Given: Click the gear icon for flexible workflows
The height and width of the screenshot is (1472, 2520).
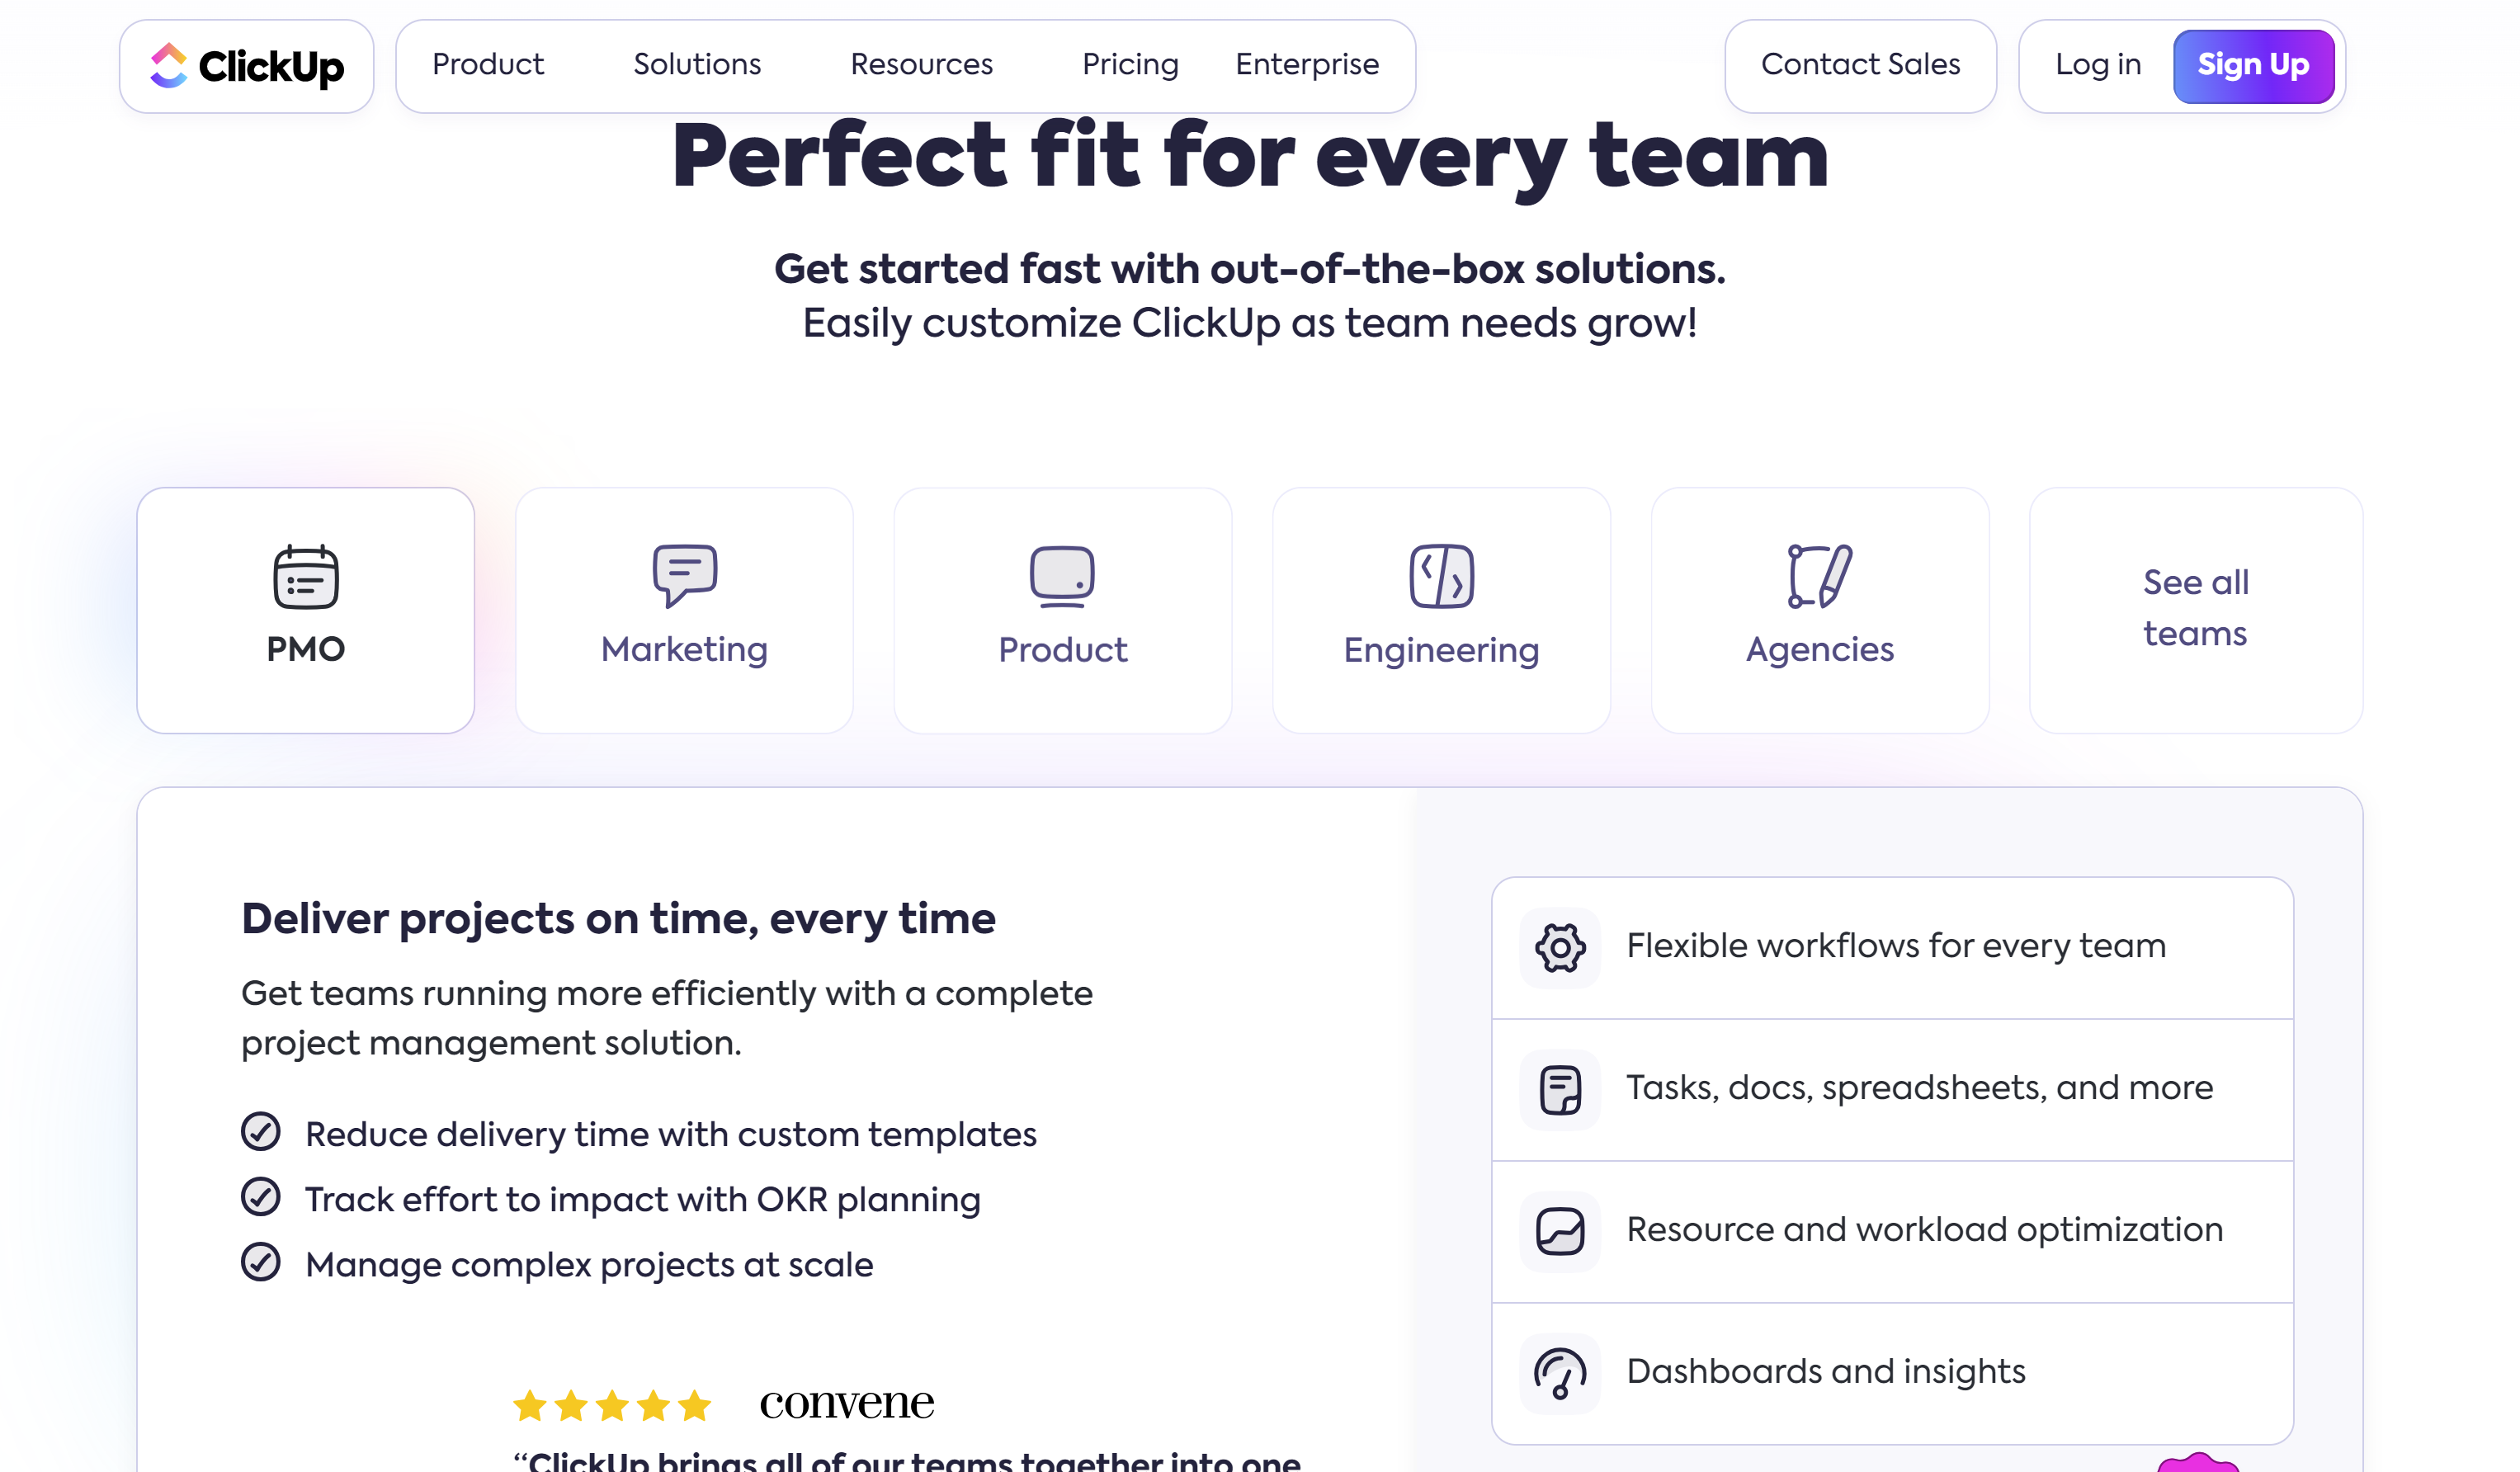Looking at the screenshot, I should point(1560,947).
